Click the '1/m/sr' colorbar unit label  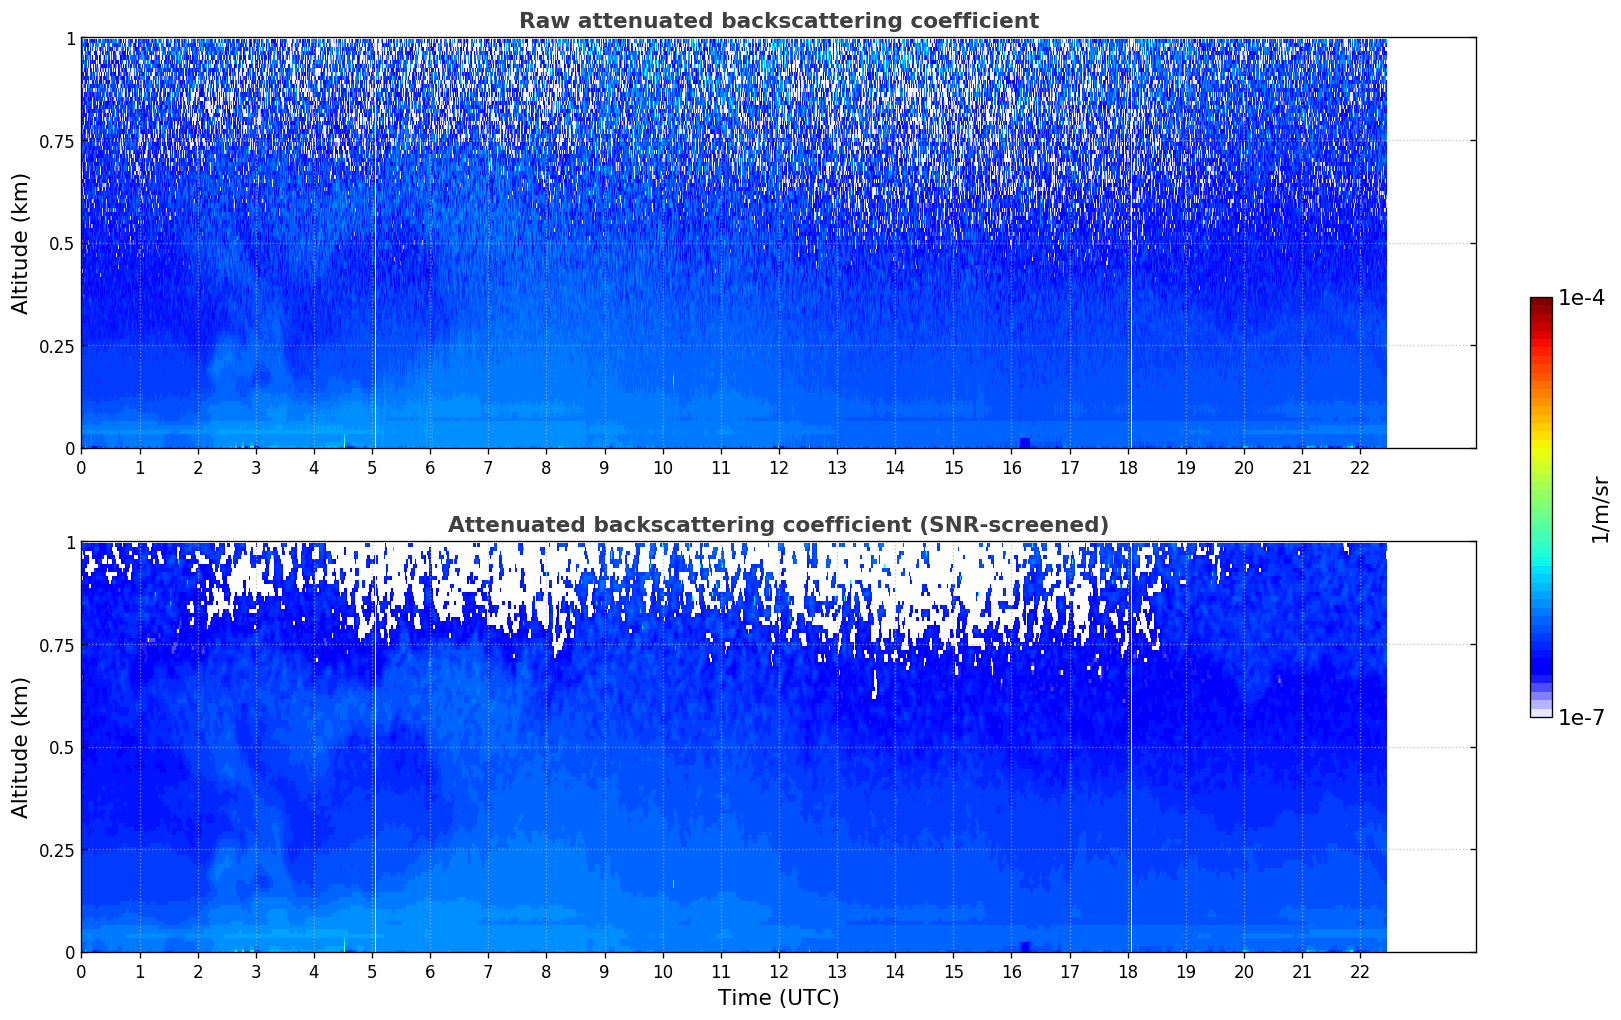pos(1600,508)
